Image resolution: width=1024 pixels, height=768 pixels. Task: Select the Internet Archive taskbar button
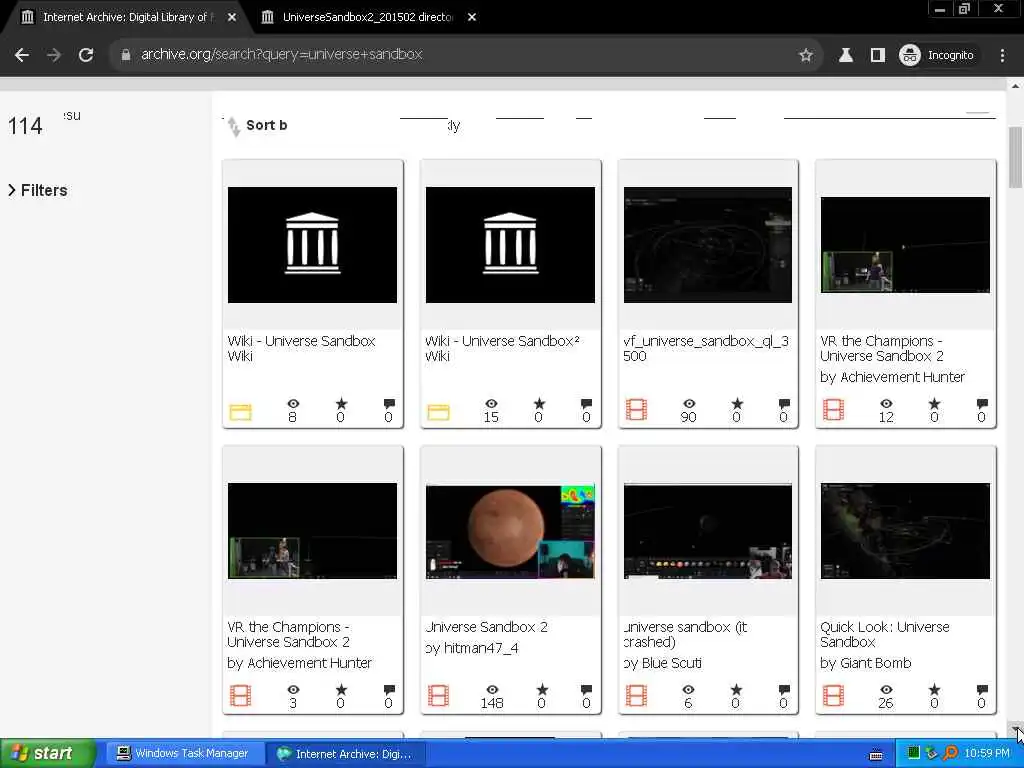pyautogui.click(x=345, y=754)
